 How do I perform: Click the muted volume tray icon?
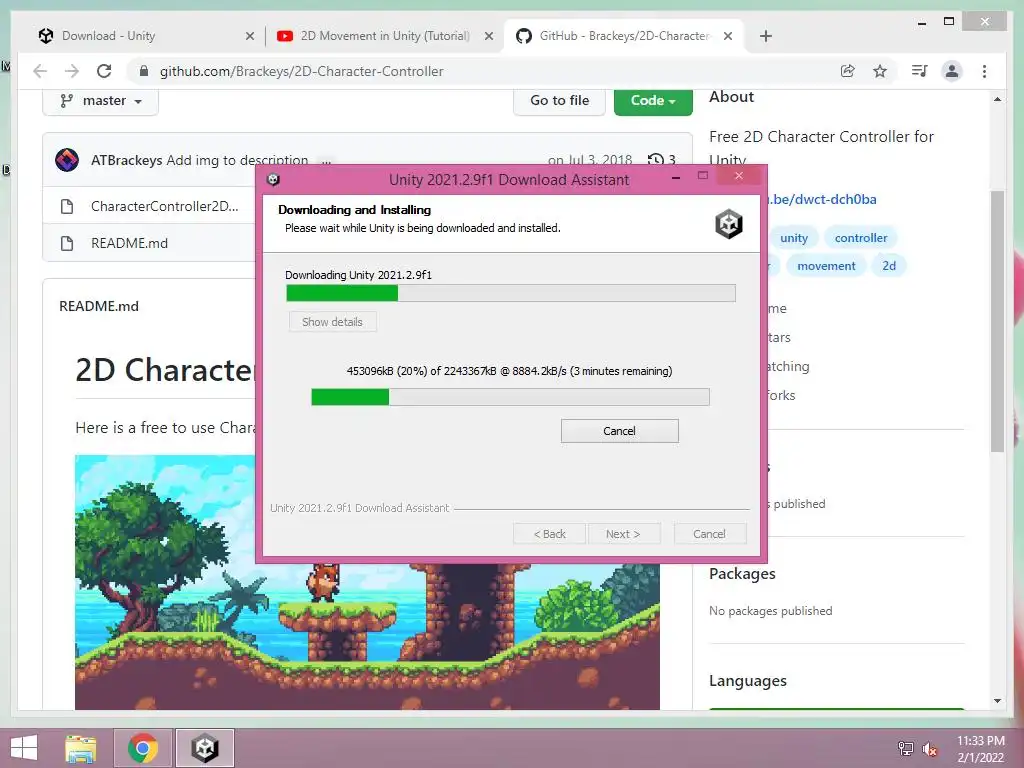930,749
